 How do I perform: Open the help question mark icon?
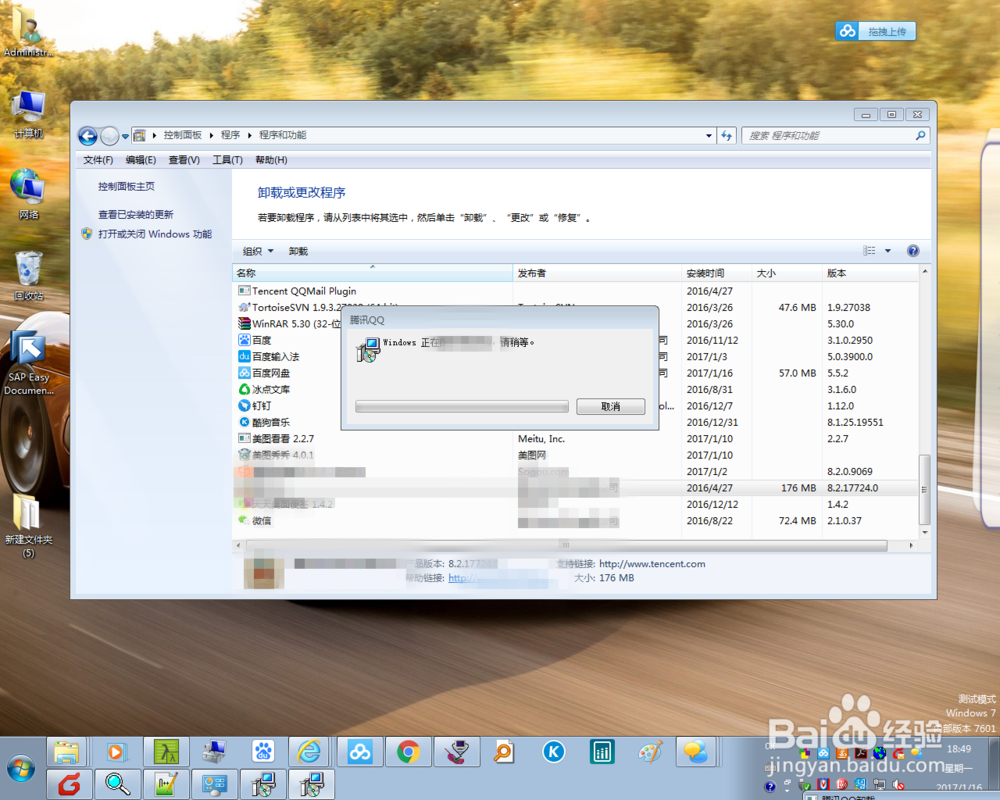[x=913, y=251]
